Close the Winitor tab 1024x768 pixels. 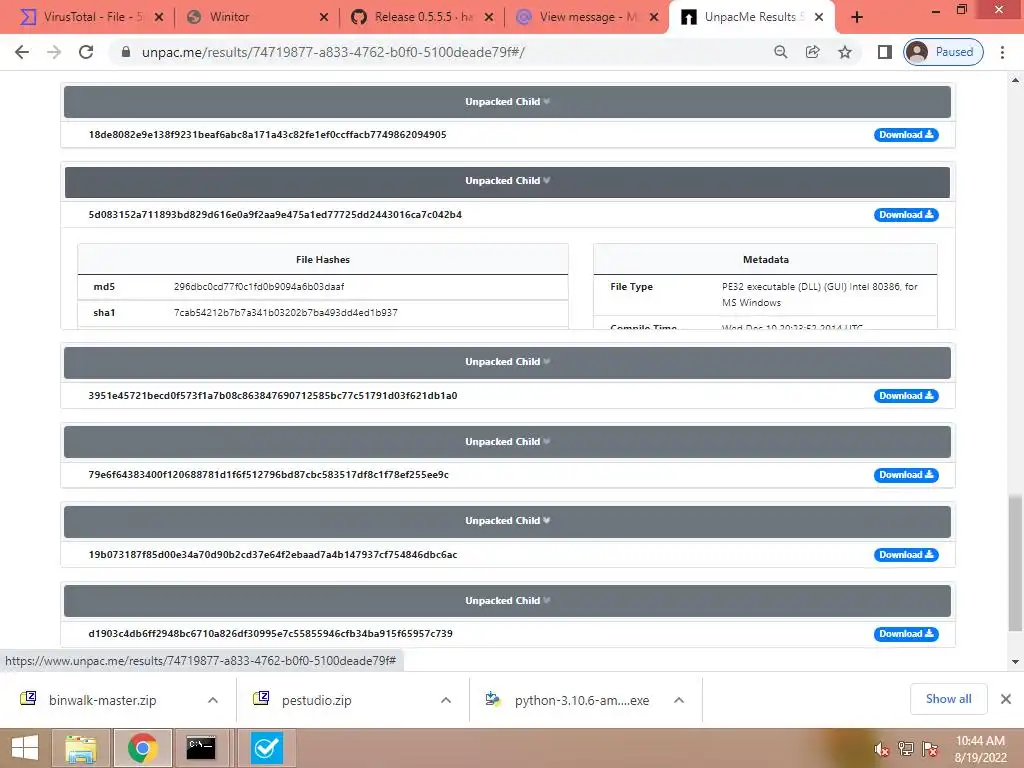[324, 17]
